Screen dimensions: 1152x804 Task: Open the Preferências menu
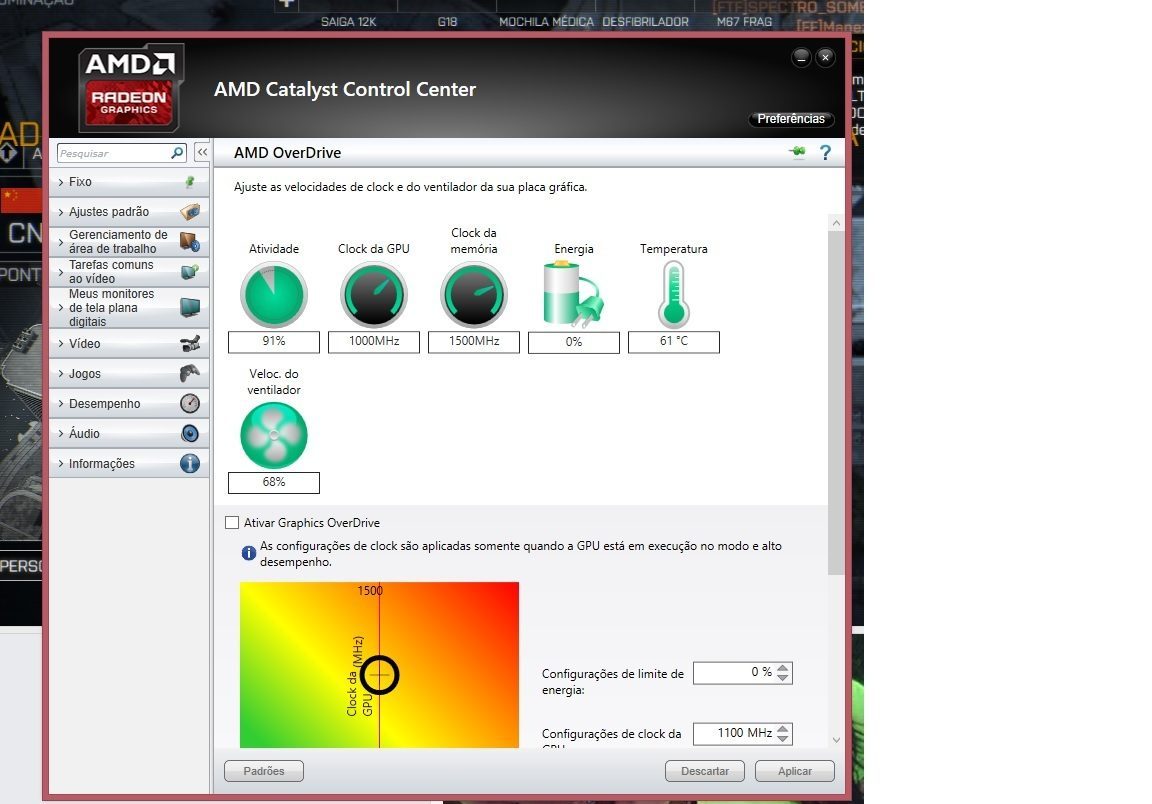coord(791,119)
